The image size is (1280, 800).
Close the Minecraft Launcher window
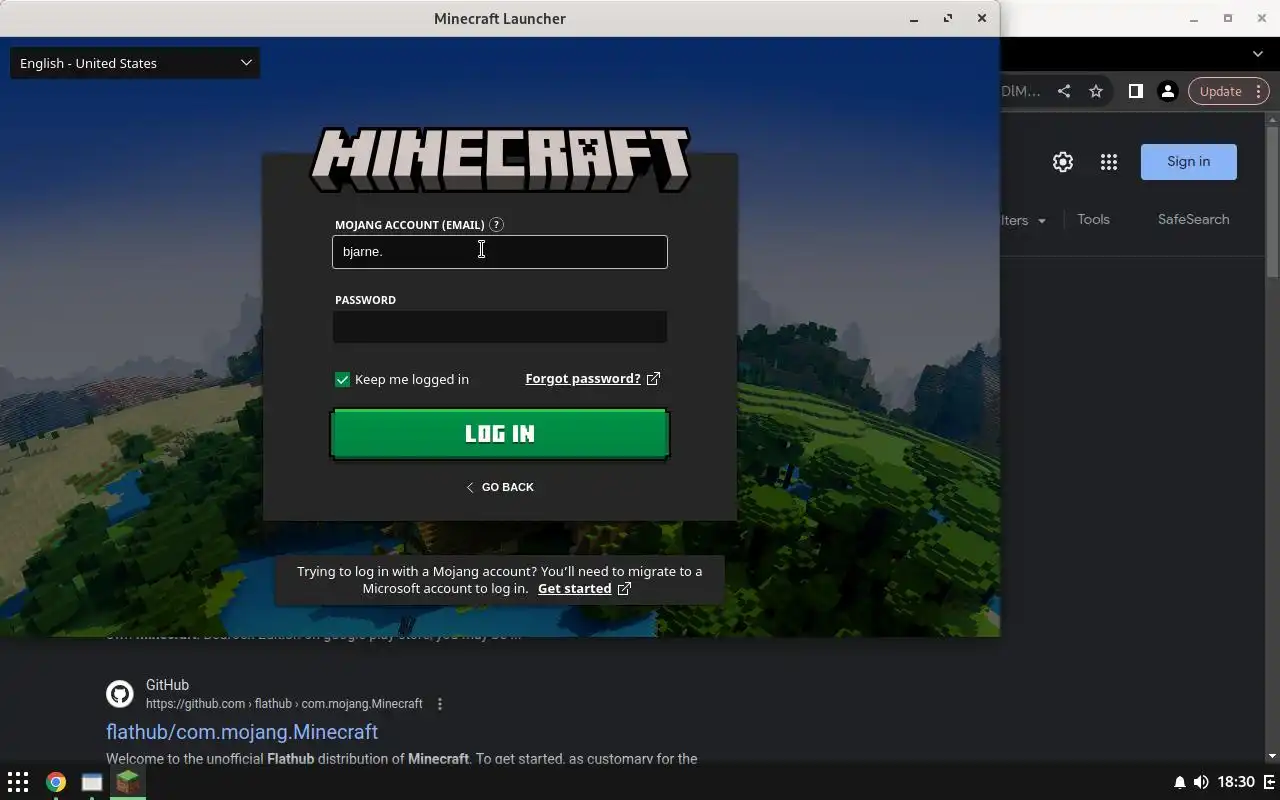tap(982, 19)
